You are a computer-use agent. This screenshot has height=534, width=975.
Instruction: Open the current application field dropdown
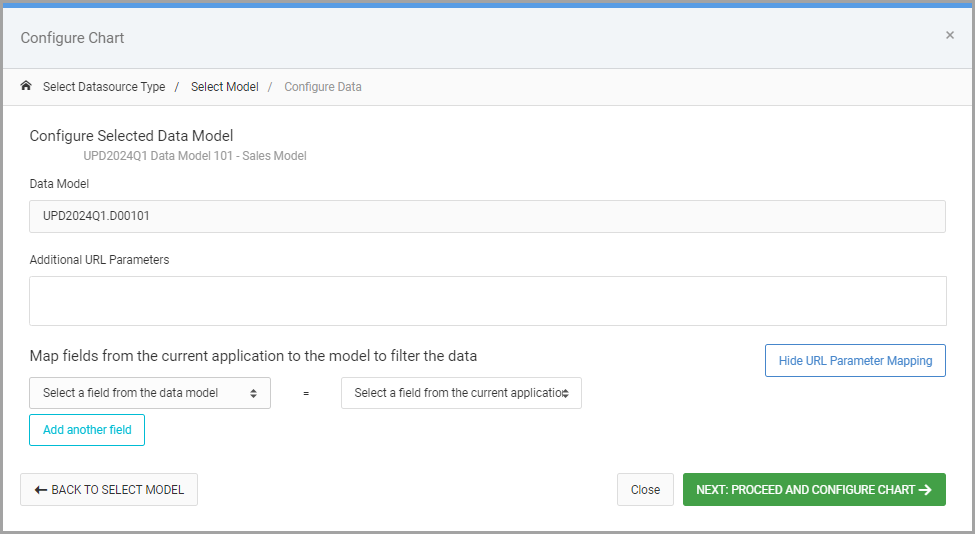point(461,393)
